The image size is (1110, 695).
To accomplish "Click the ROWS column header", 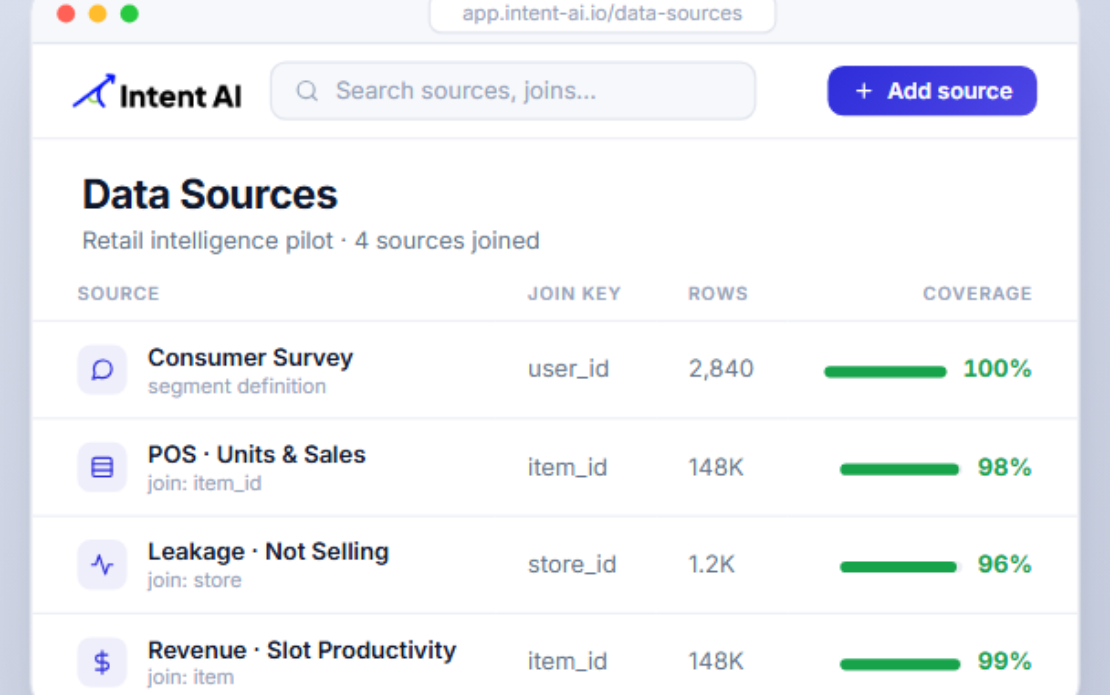I will point(718,294).
